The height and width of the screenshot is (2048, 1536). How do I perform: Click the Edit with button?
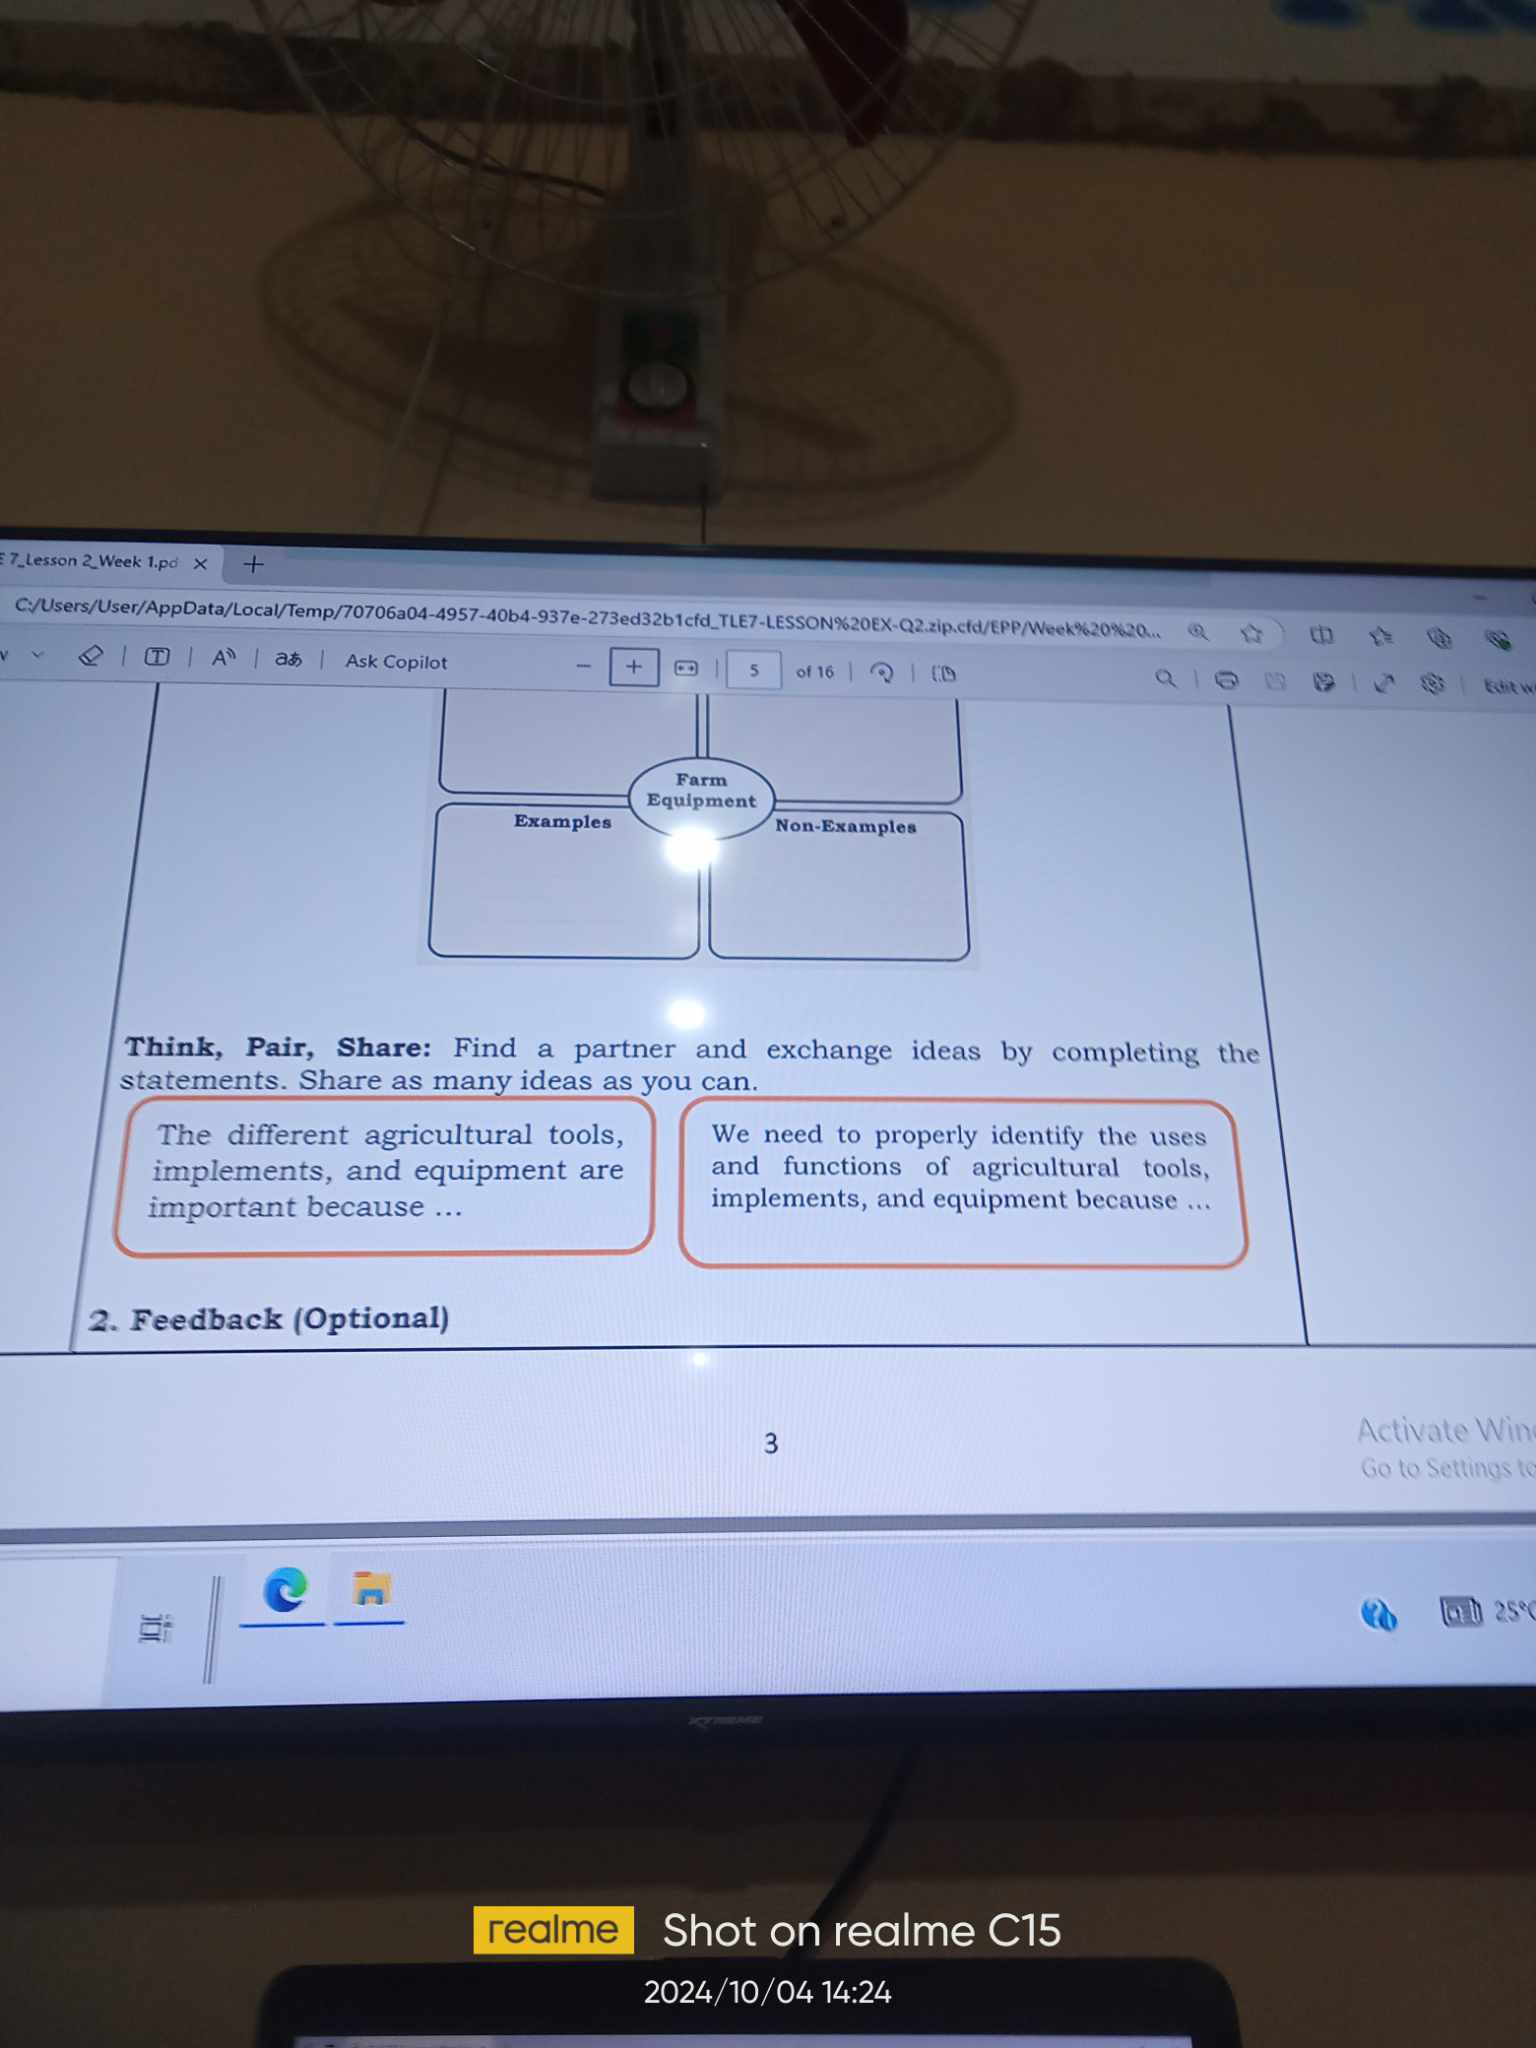(1508, 686)
